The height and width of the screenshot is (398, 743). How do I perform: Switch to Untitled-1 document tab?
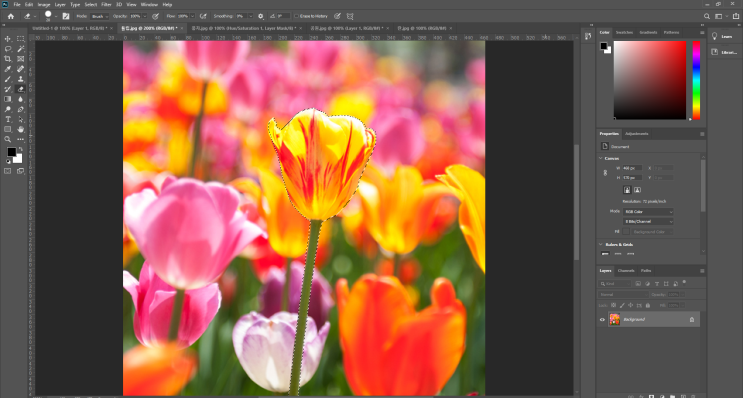click(x=71, y=28)
